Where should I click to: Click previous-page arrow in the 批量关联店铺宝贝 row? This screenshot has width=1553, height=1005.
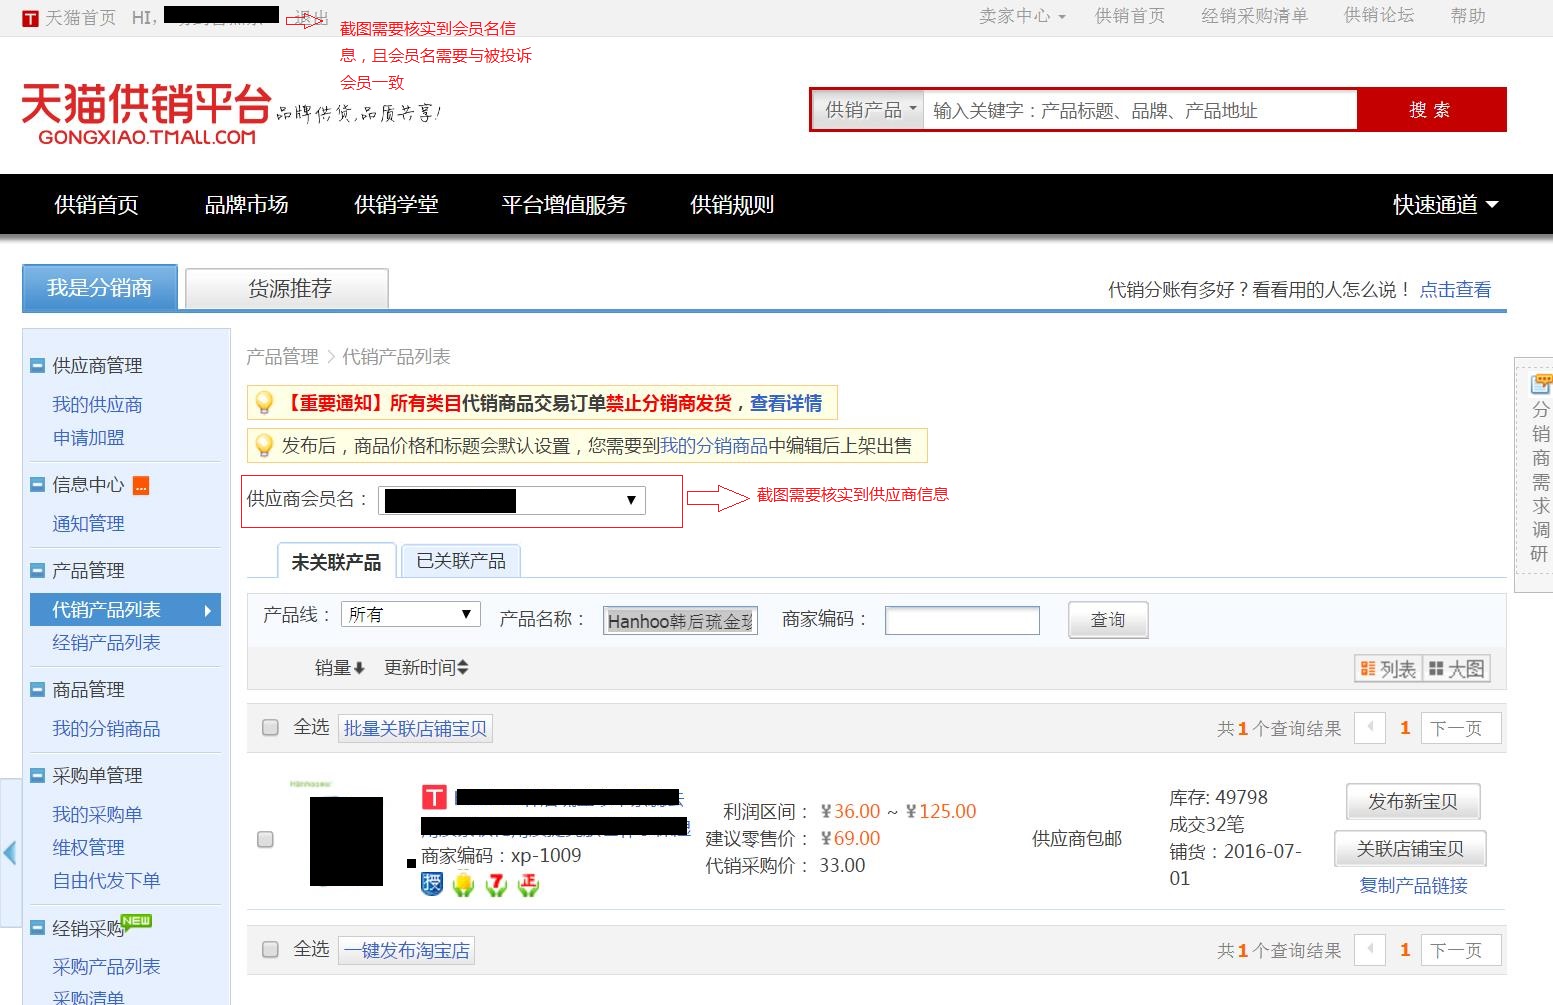pyautogui.click(x=1370, y=728)
